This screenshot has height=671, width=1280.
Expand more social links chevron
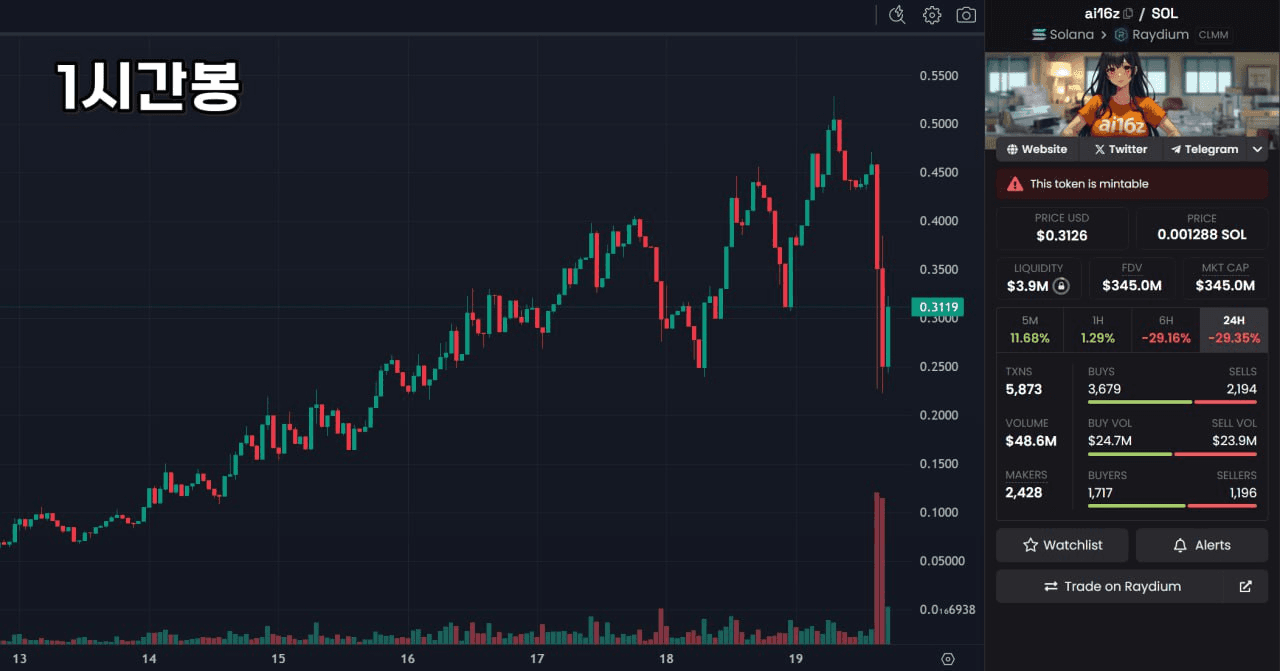[x=1257, y=150]
